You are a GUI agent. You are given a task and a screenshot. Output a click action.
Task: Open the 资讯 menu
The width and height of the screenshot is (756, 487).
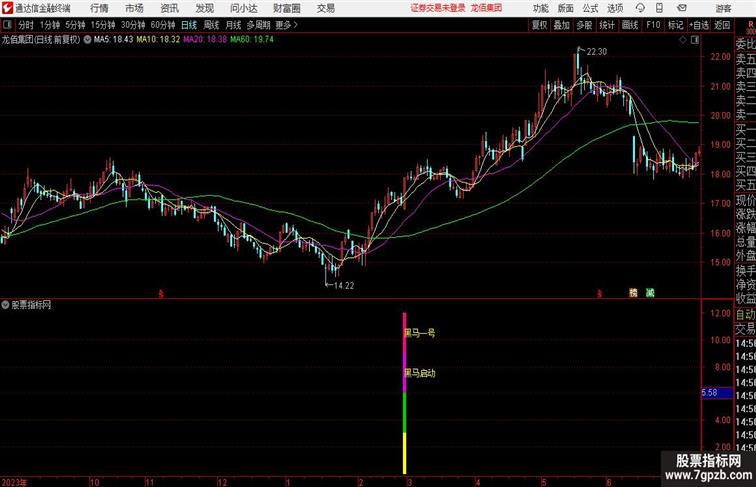click(169, 8)
